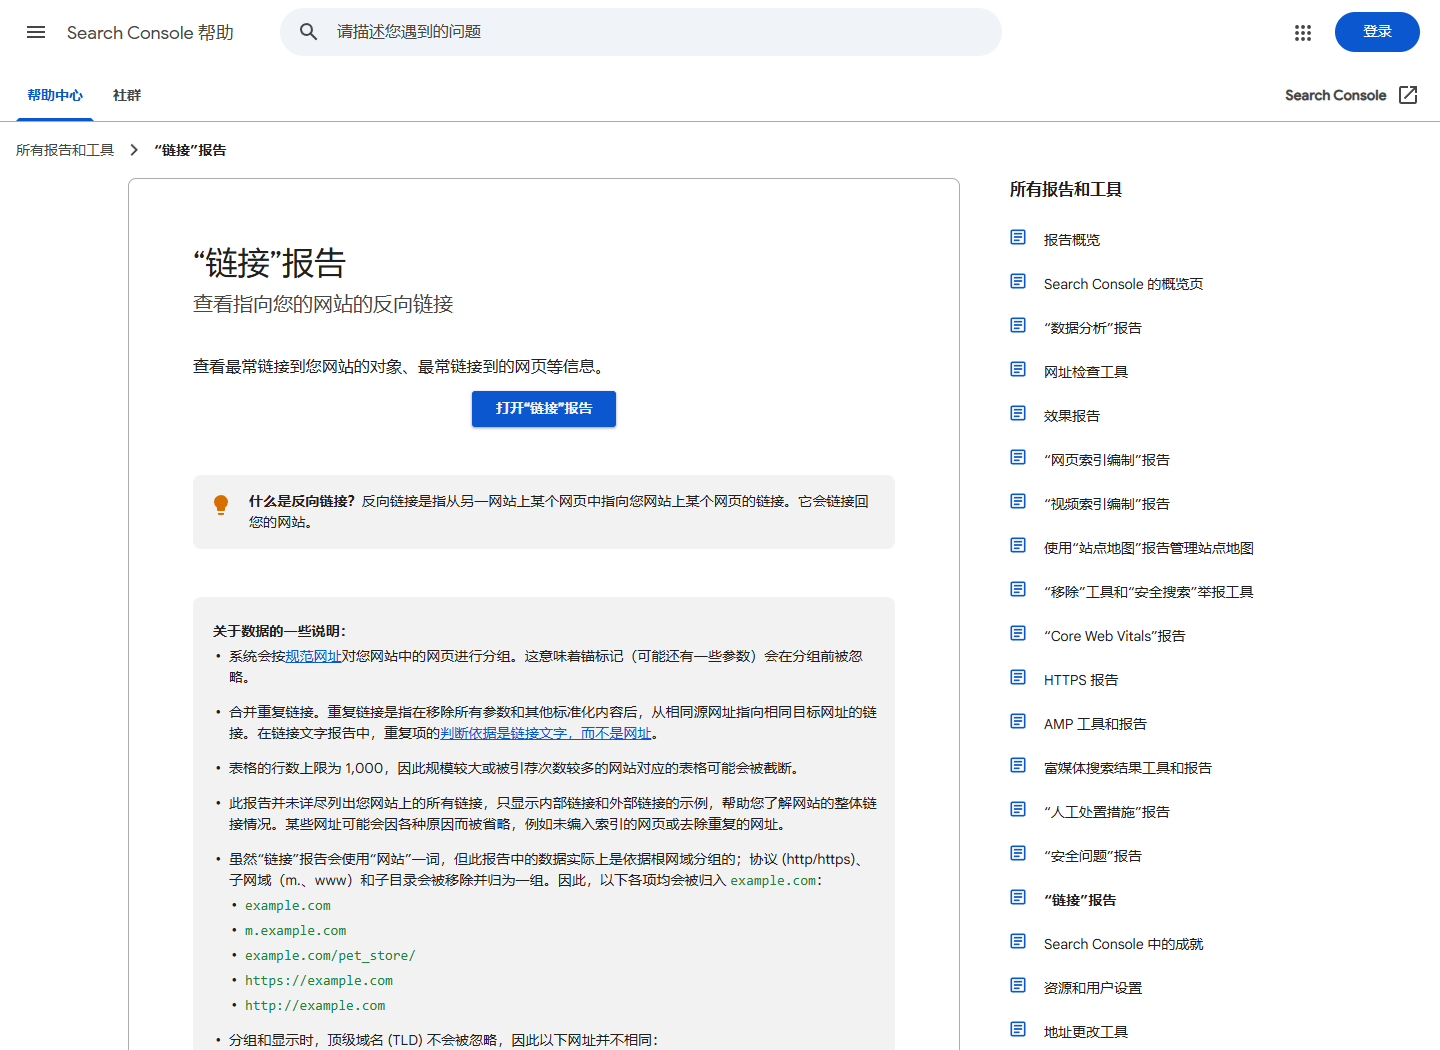This screenshot has width=1440, height=1050.
Task: Open the hamburger main menu
Action: pyautogui.click(x=36, y=32)
